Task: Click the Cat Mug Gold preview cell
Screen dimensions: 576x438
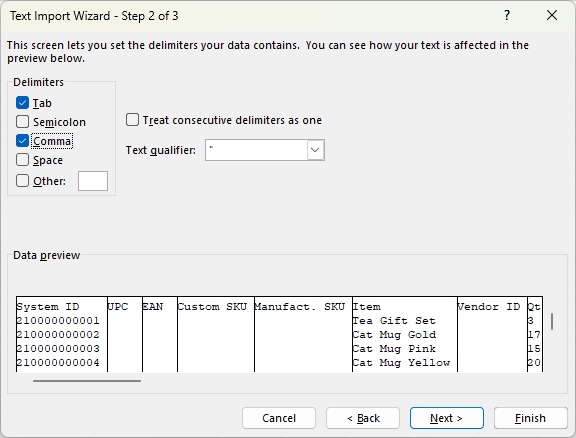Action: pos(394,335)
